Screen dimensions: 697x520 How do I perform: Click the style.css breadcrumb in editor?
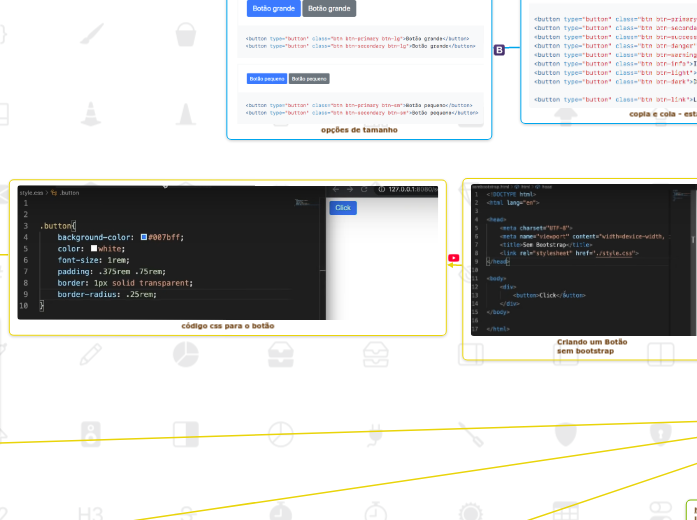32,192
